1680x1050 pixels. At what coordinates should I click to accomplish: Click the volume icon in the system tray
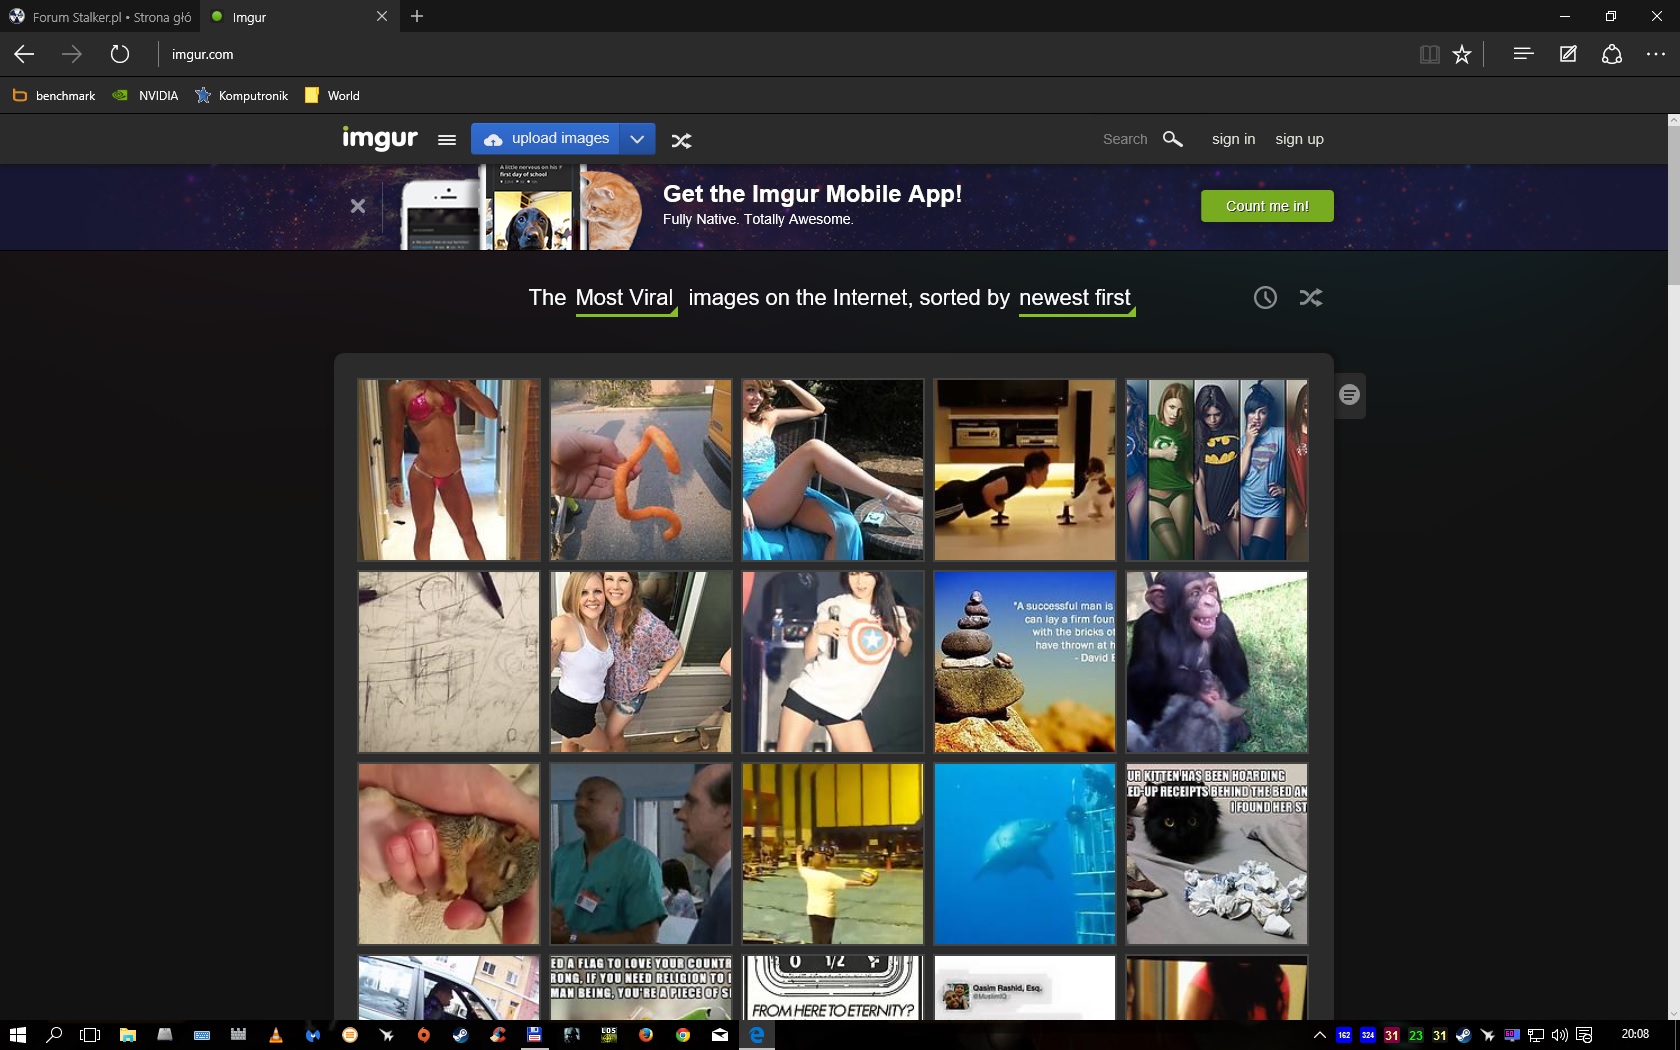(x=1560, y=1035)
